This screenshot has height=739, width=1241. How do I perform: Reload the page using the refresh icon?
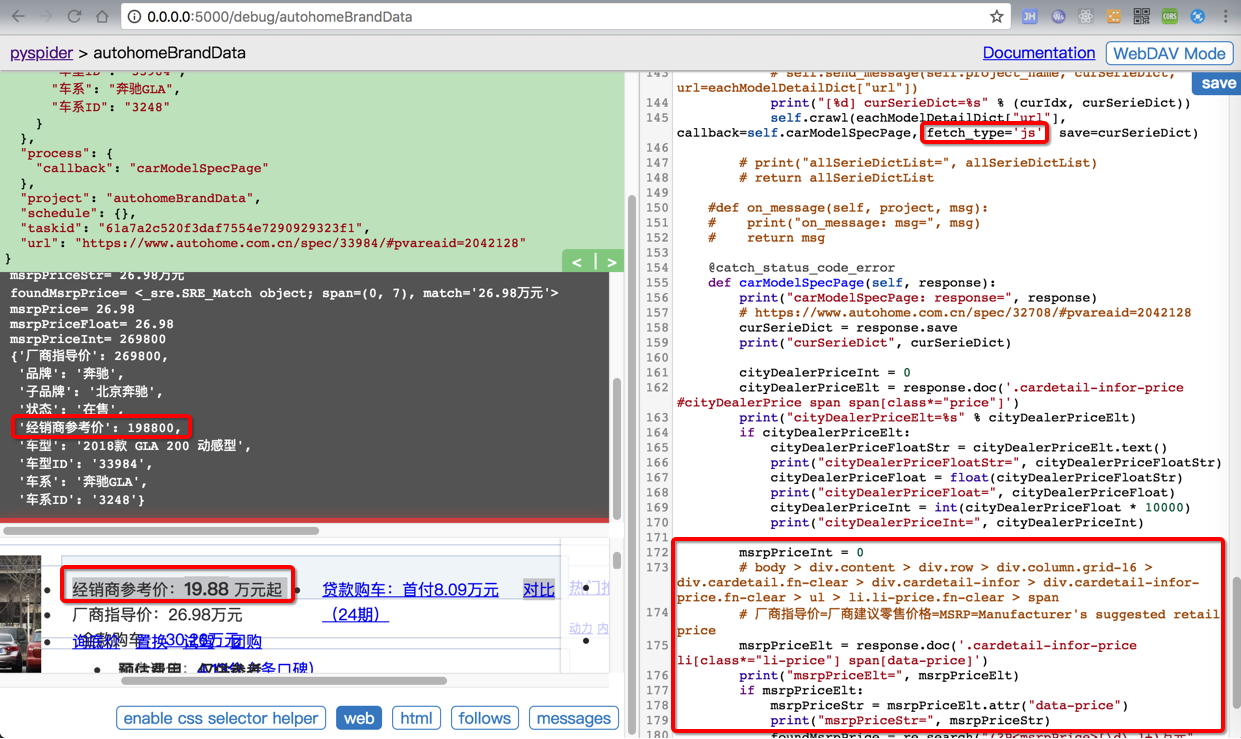pos(74,17)
